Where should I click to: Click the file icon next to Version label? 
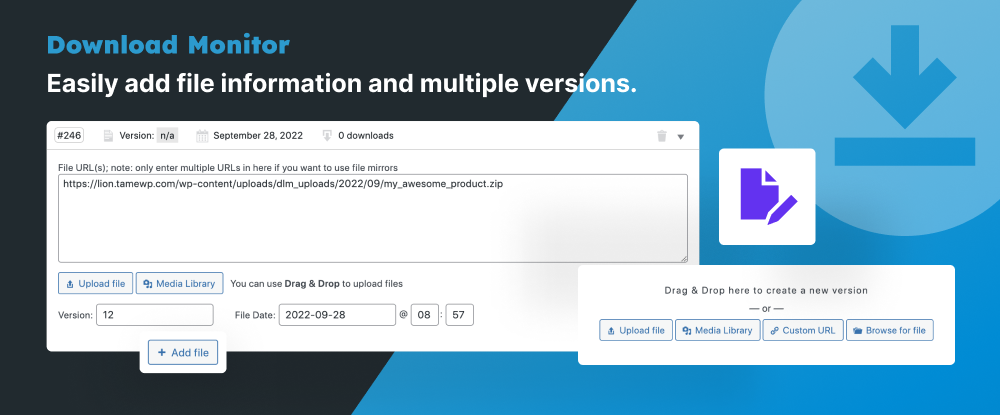[x=108, y=136]
